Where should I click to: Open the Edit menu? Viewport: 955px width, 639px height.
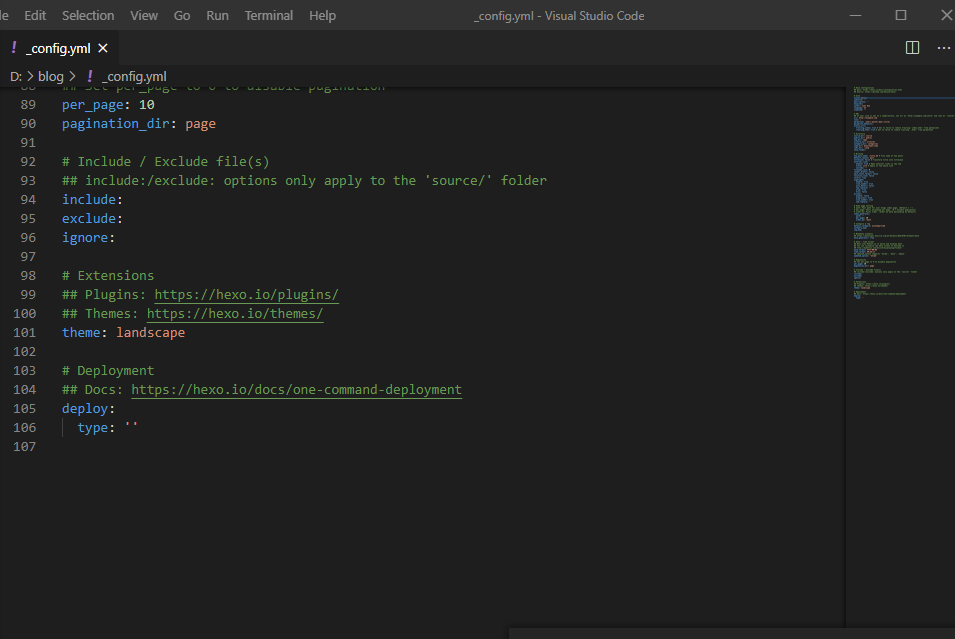pyautogui.click(x=35, y=16)
